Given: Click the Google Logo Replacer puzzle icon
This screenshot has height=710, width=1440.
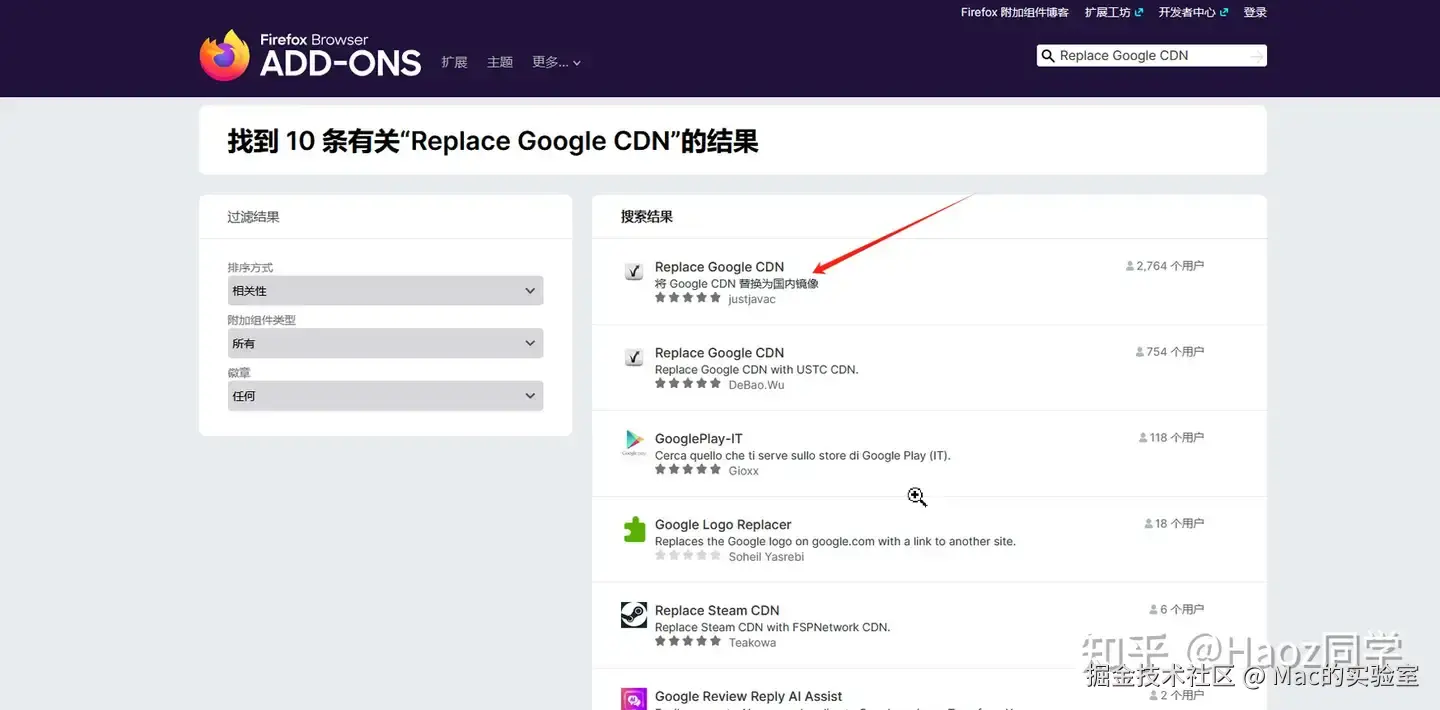Looking at the screenshot, I should pyautogui.click(x=634, y=529).
